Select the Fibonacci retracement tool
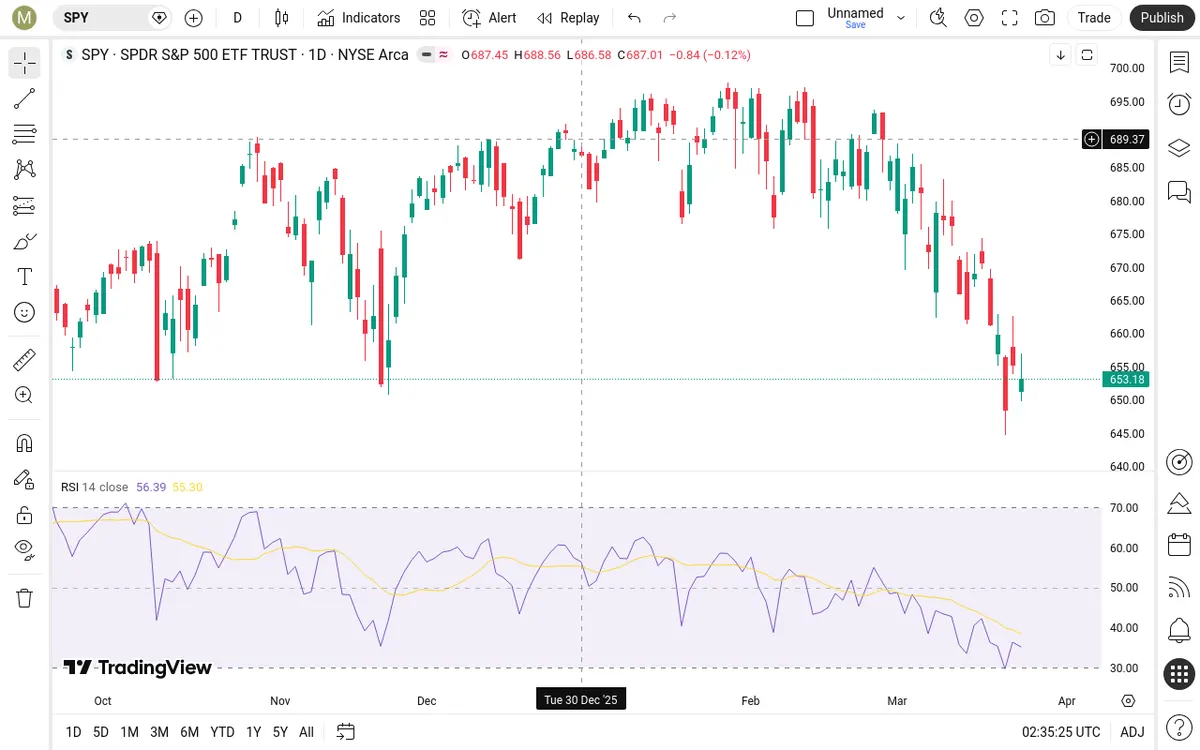1200x750 pixels. click(25, 134)
